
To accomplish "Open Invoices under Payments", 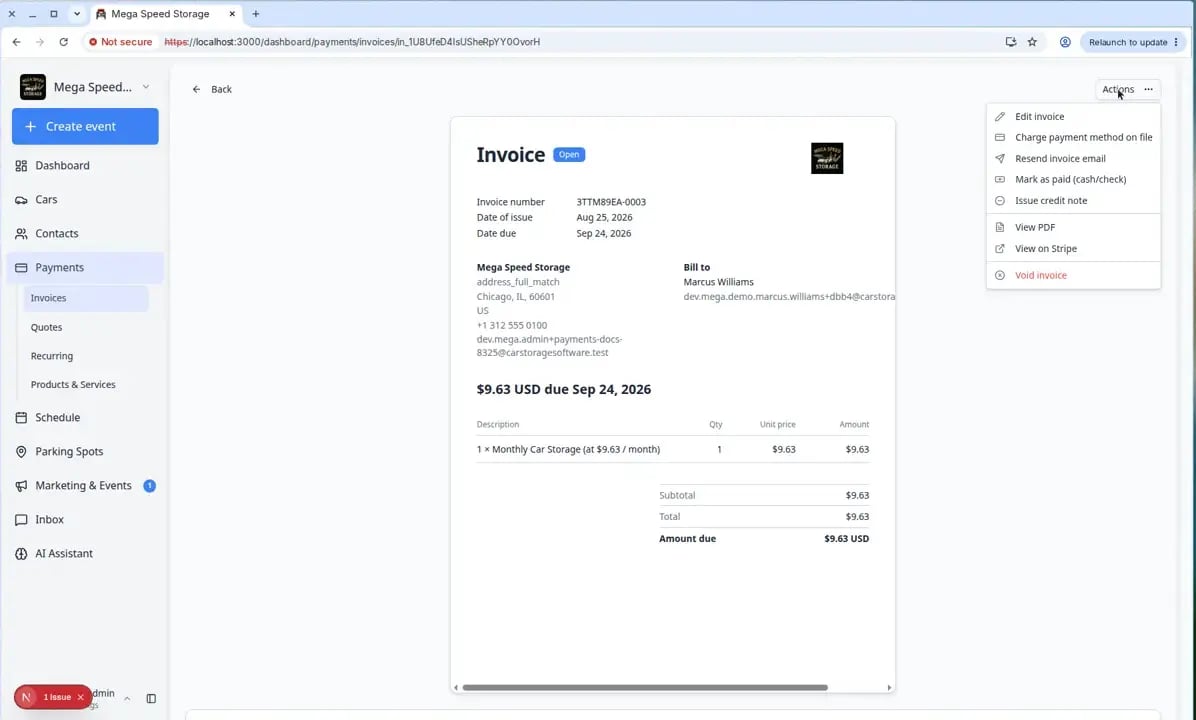I will click(85, 298).
